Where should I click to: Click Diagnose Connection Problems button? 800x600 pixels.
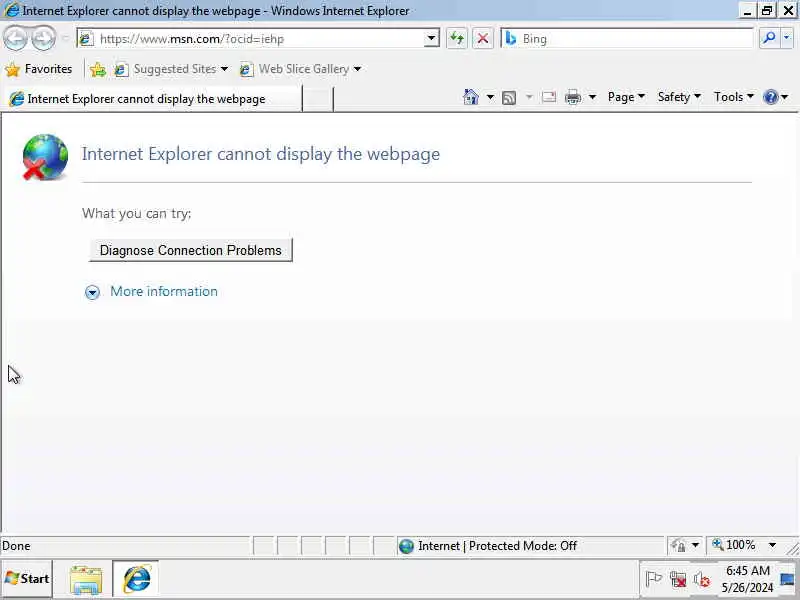pos(190,250)
